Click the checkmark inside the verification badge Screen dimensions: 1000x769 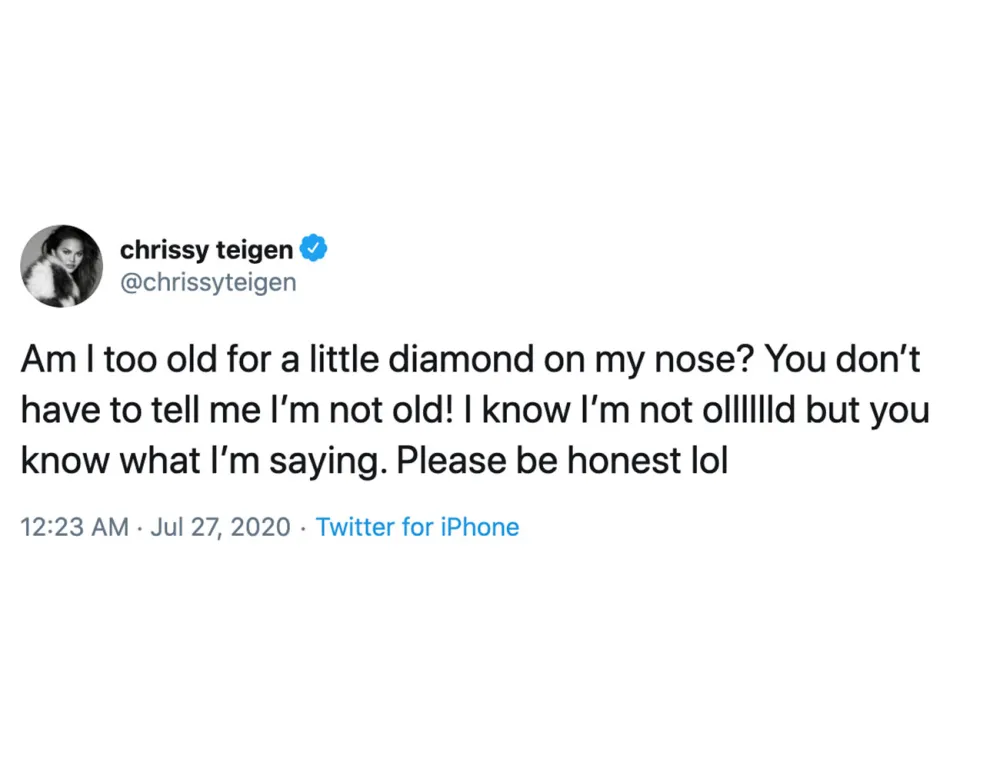313,249
